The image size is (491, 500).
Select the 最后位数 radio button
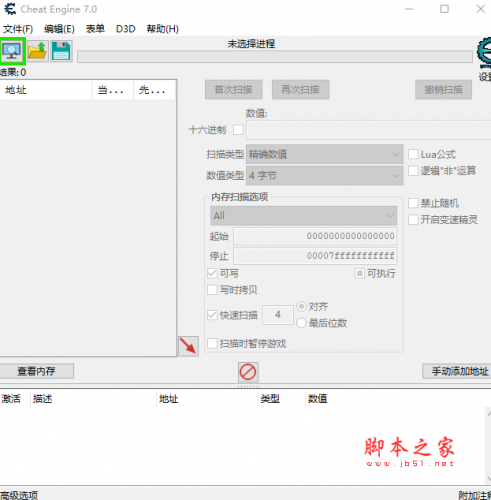coord(301,323)
